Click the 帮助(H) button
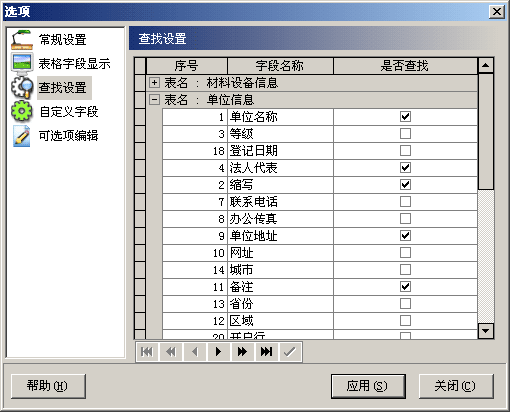Screen dimensions: 510x412 pos(48,386)
